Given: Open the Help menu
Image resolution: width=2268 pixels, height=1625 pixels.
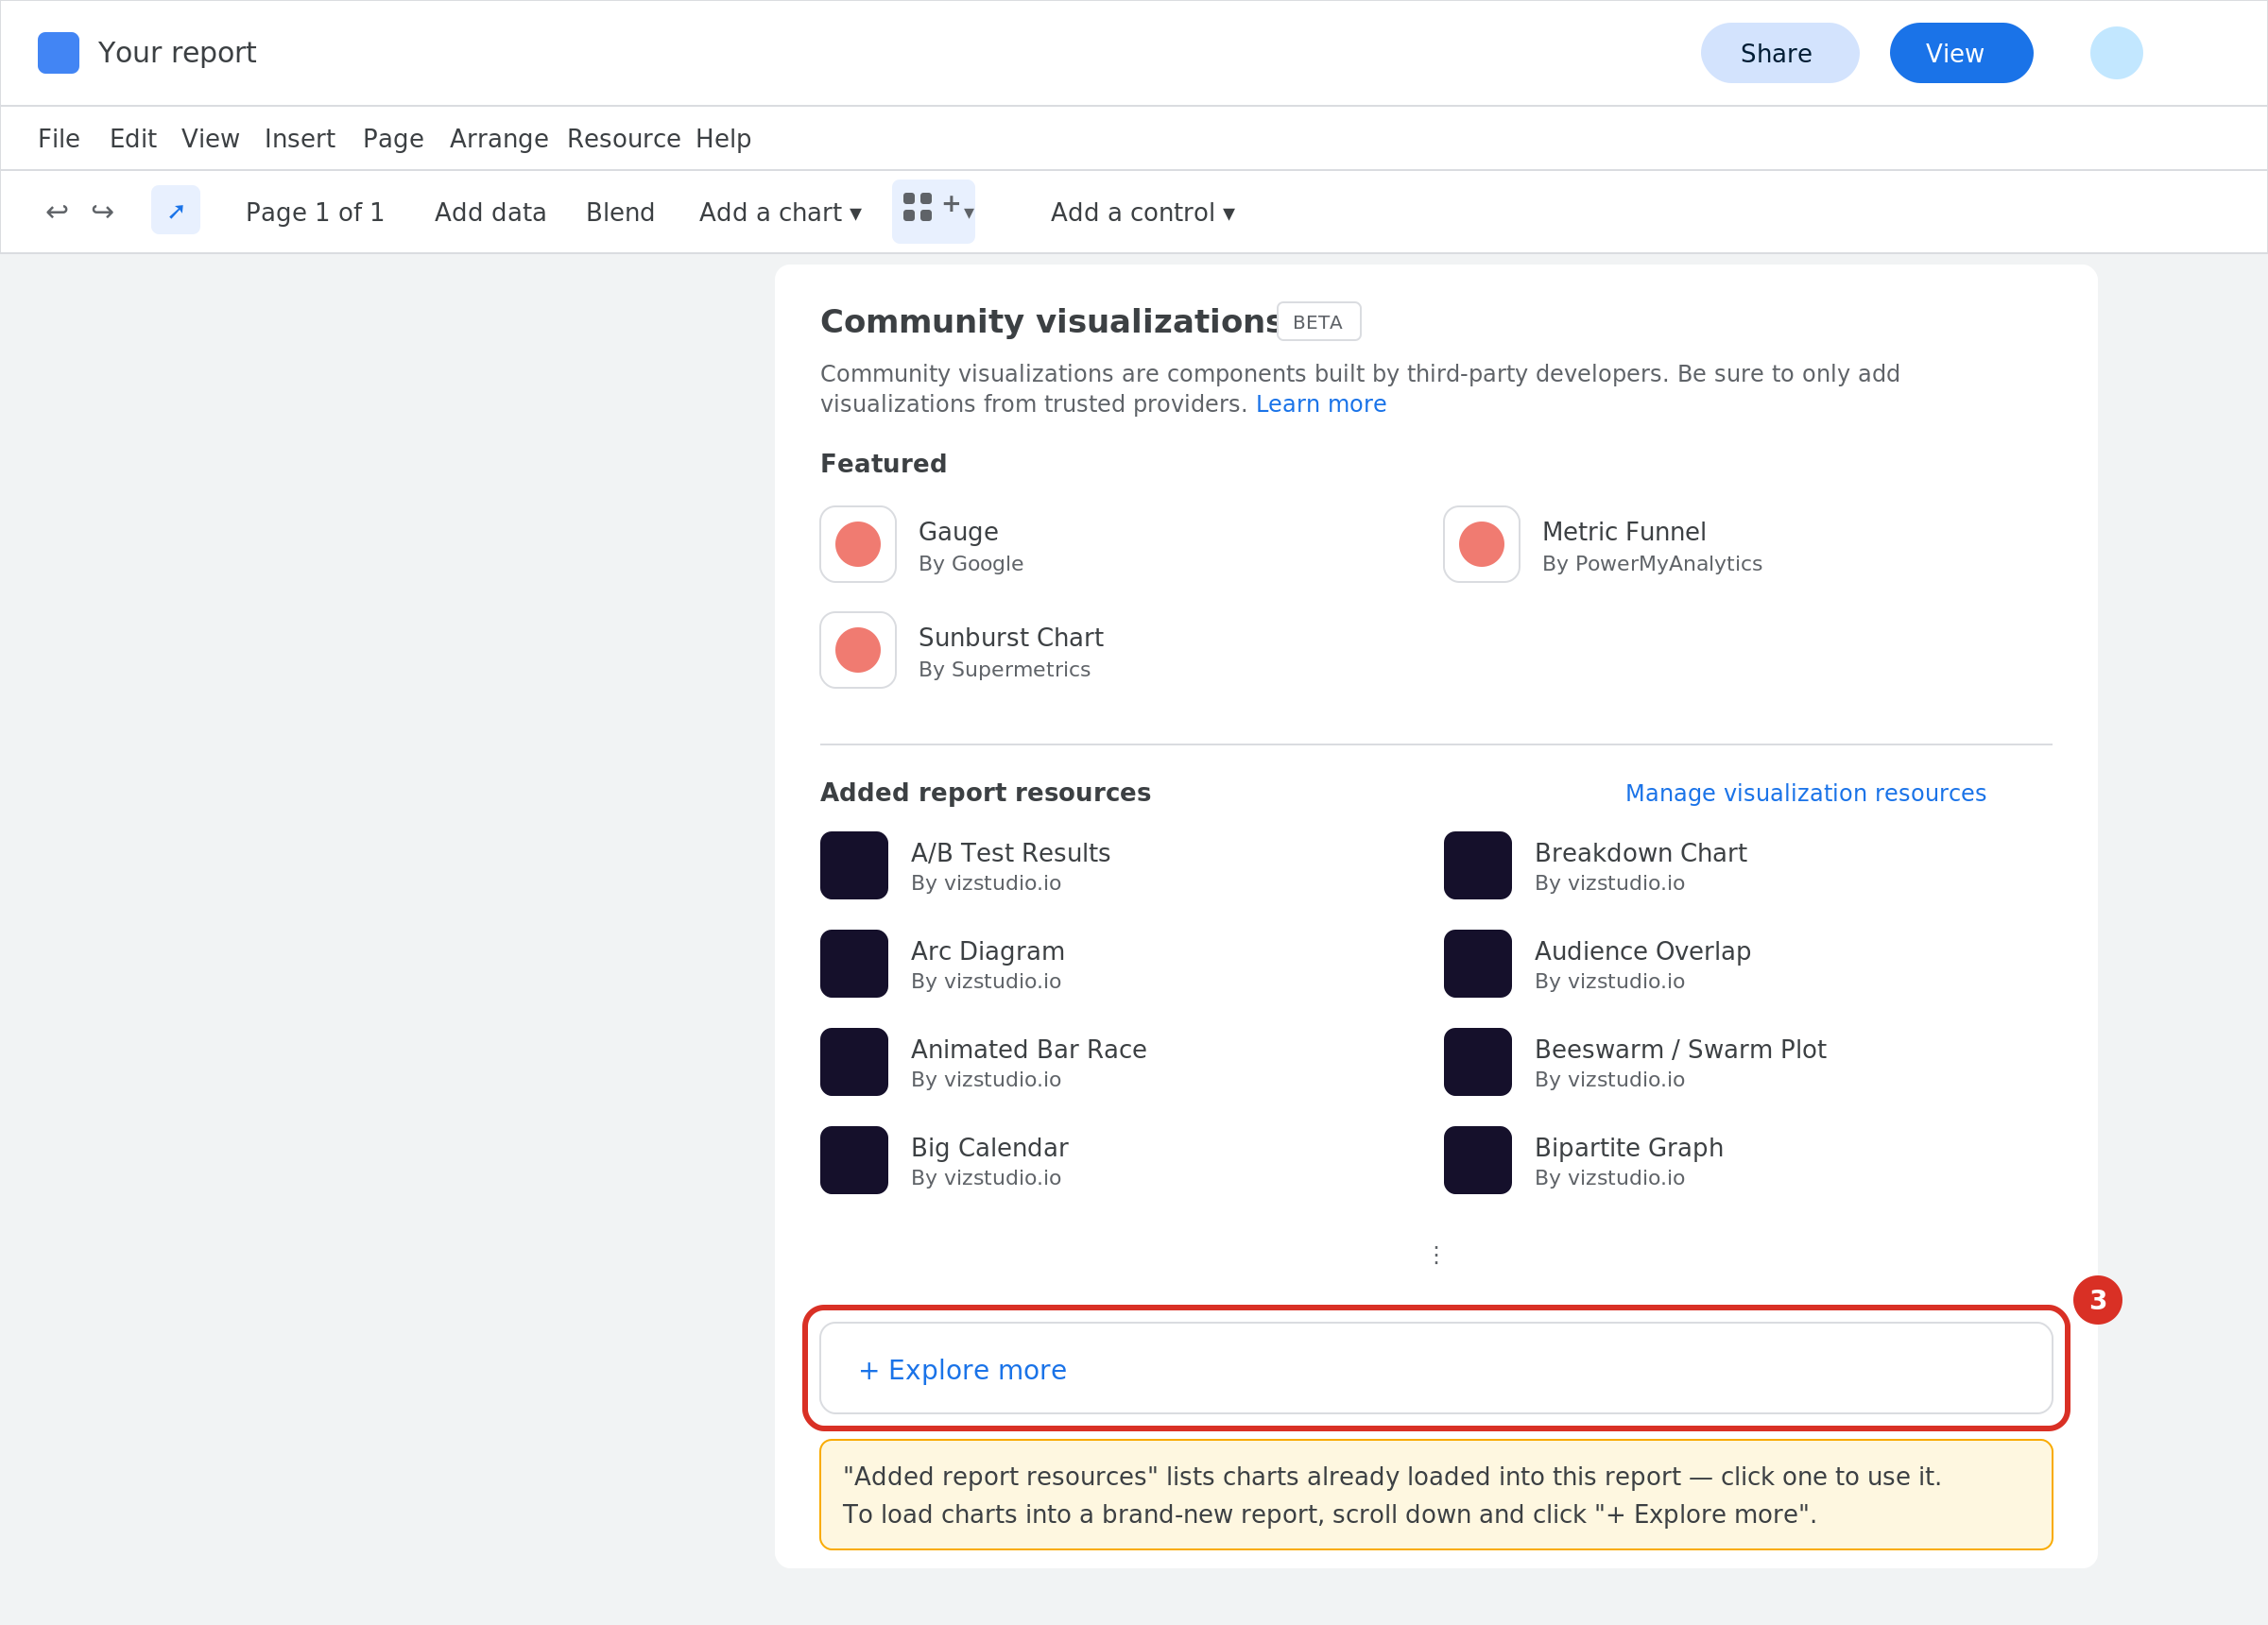Looking at the screenshot, I should point(723,138).
